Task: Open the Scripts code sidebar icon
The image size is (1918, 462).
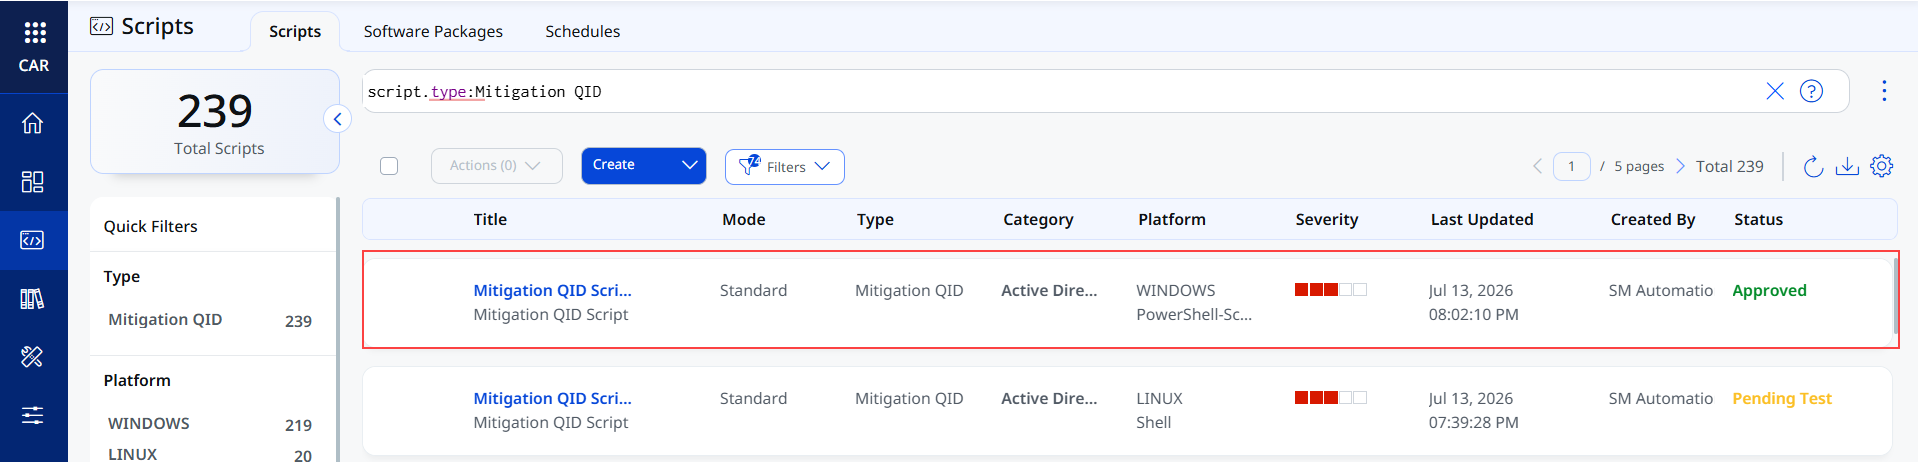Action: 33,240
